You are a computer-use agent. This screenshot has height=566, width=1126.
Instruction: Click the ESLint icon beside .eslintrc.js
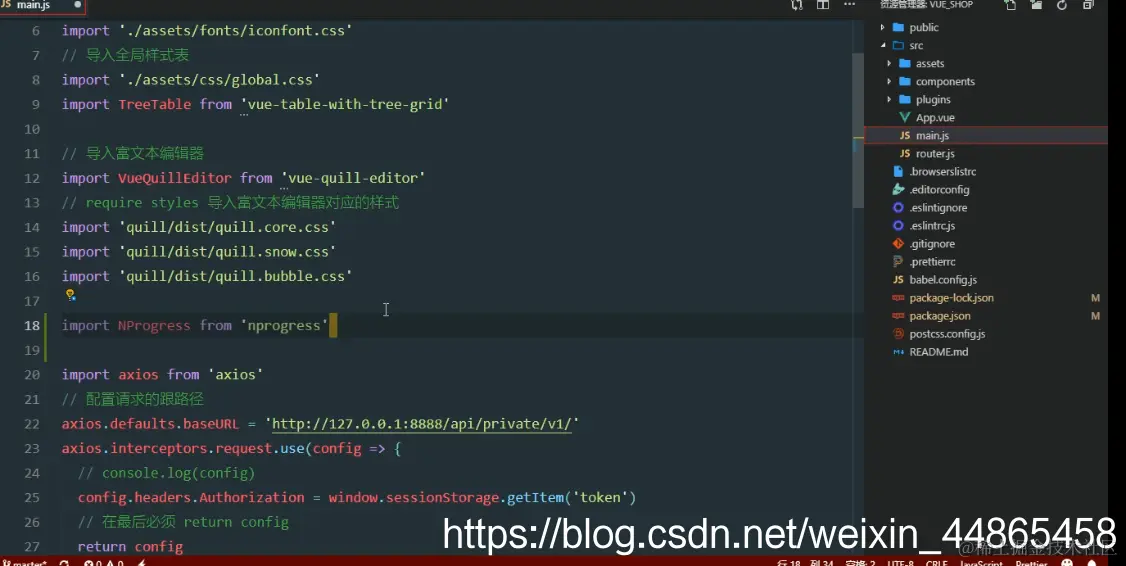point(898,226)
